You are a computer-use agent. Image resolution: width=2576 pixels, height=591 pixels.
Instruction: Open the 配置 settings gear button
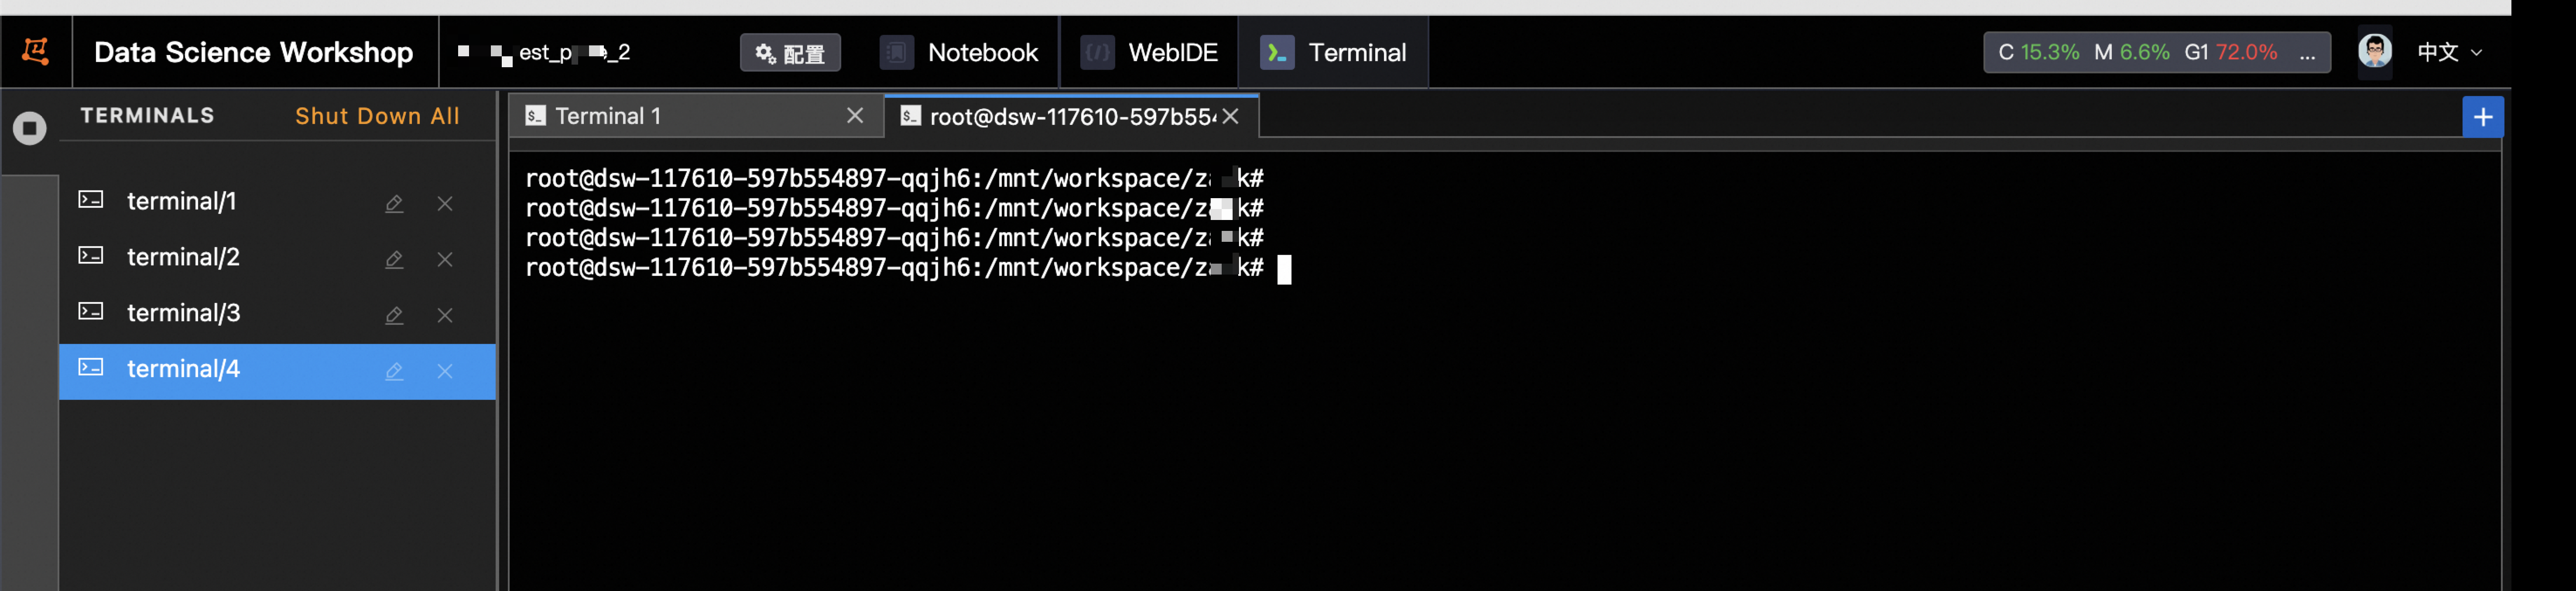(790, 53)
